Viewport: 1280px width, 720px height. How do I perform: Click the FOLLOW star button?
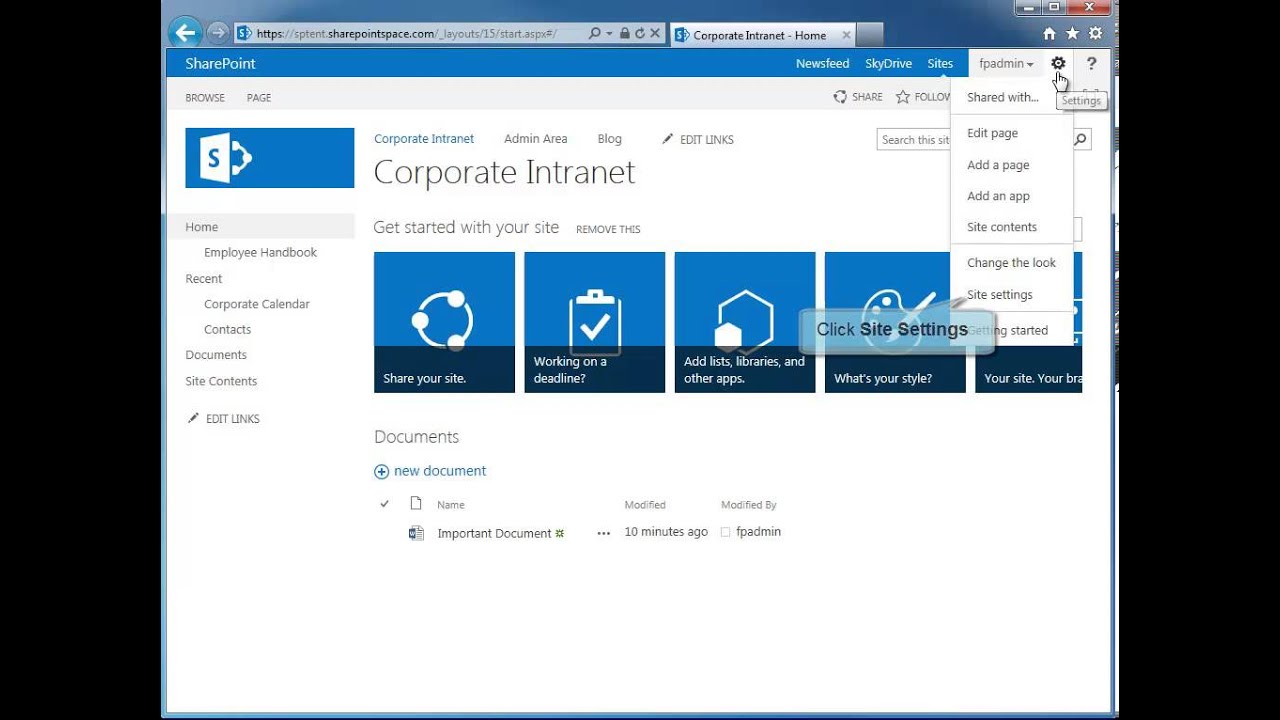point(923,97)
